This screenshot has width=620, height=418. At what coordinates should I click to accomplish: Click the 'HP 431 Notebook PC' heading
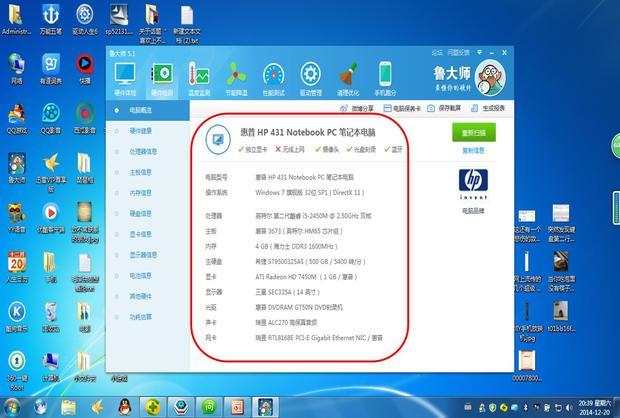click(x=308, y=132)
